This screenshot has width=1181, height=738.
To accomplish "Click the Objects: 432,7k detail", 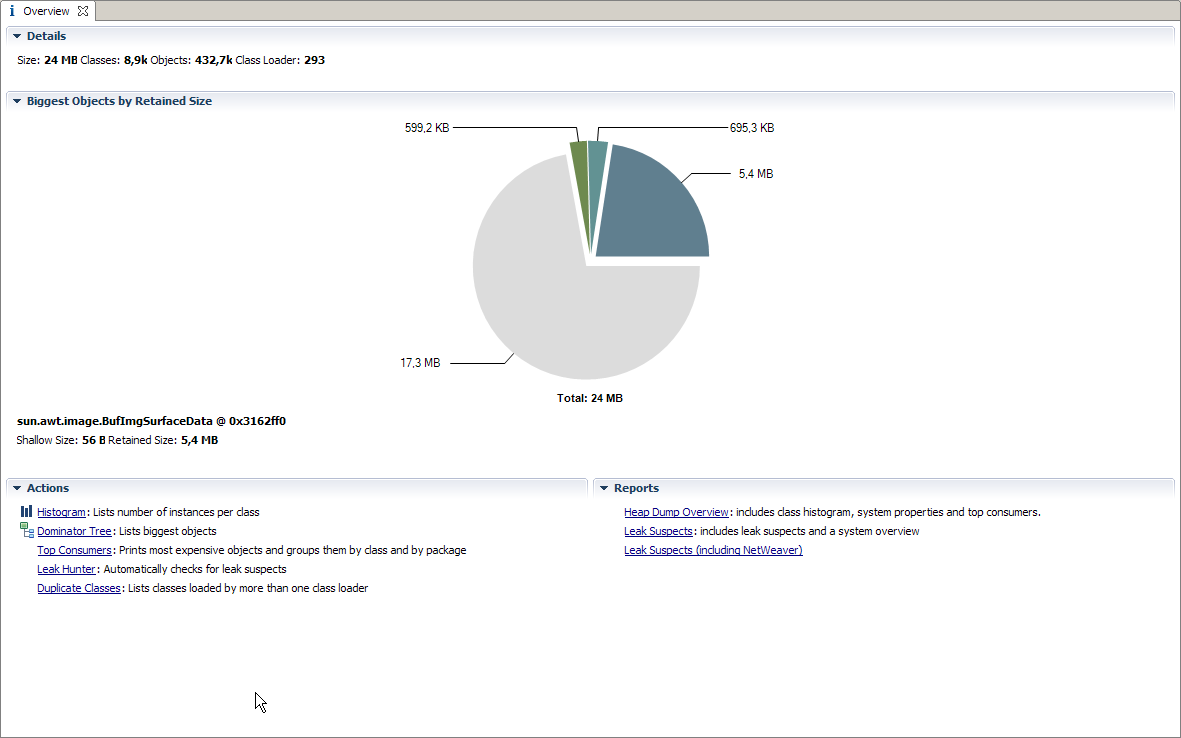I will [191, 60].
